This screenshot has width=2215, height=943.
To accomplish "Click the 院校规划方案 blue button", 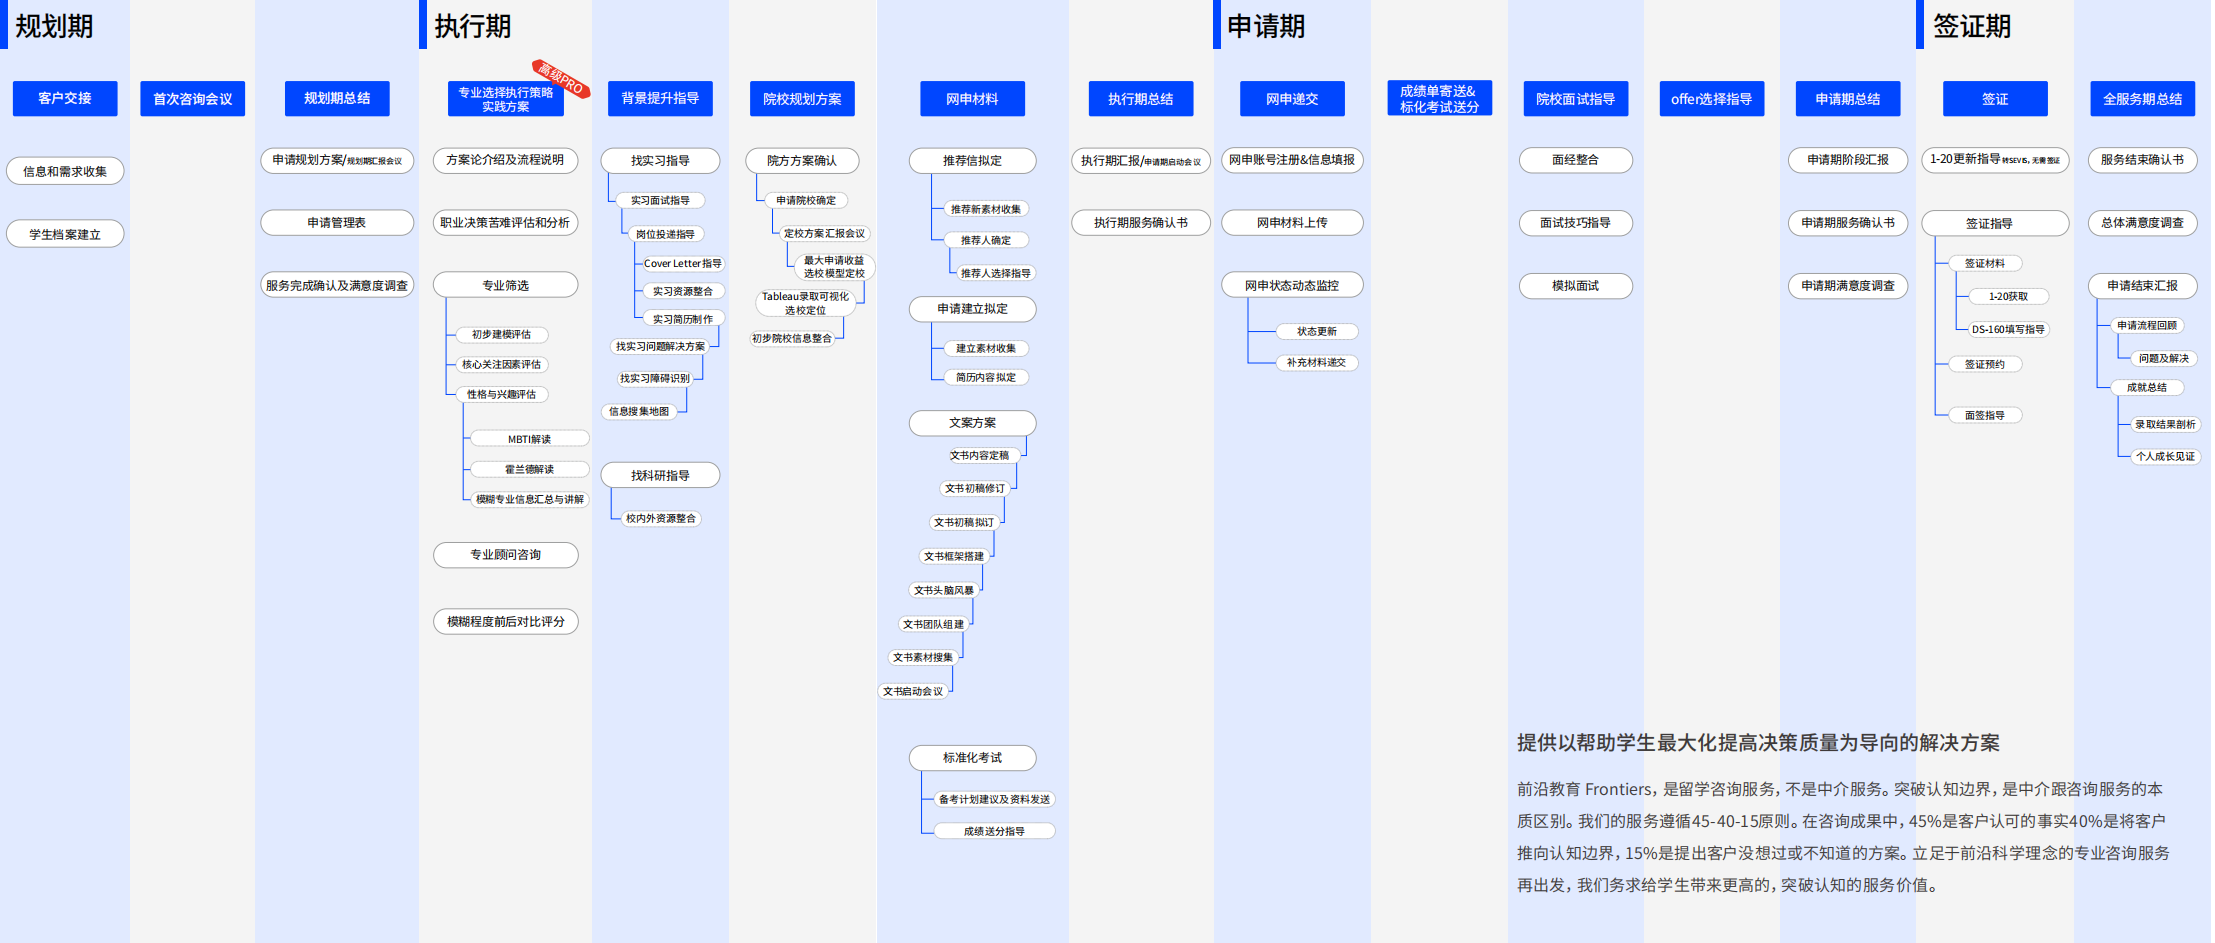I will pyautogui.click(x=802, y=99).
